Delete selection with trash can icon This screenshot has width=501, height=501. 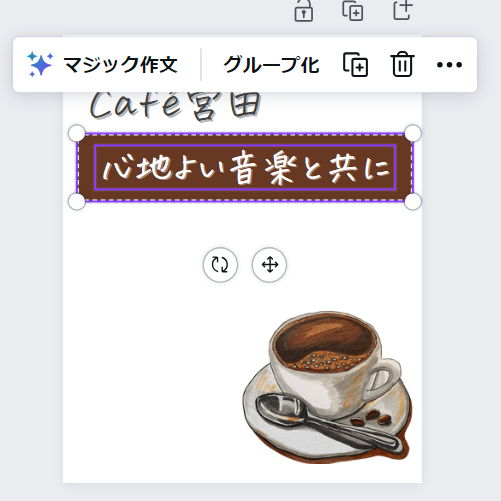(402, 64)
